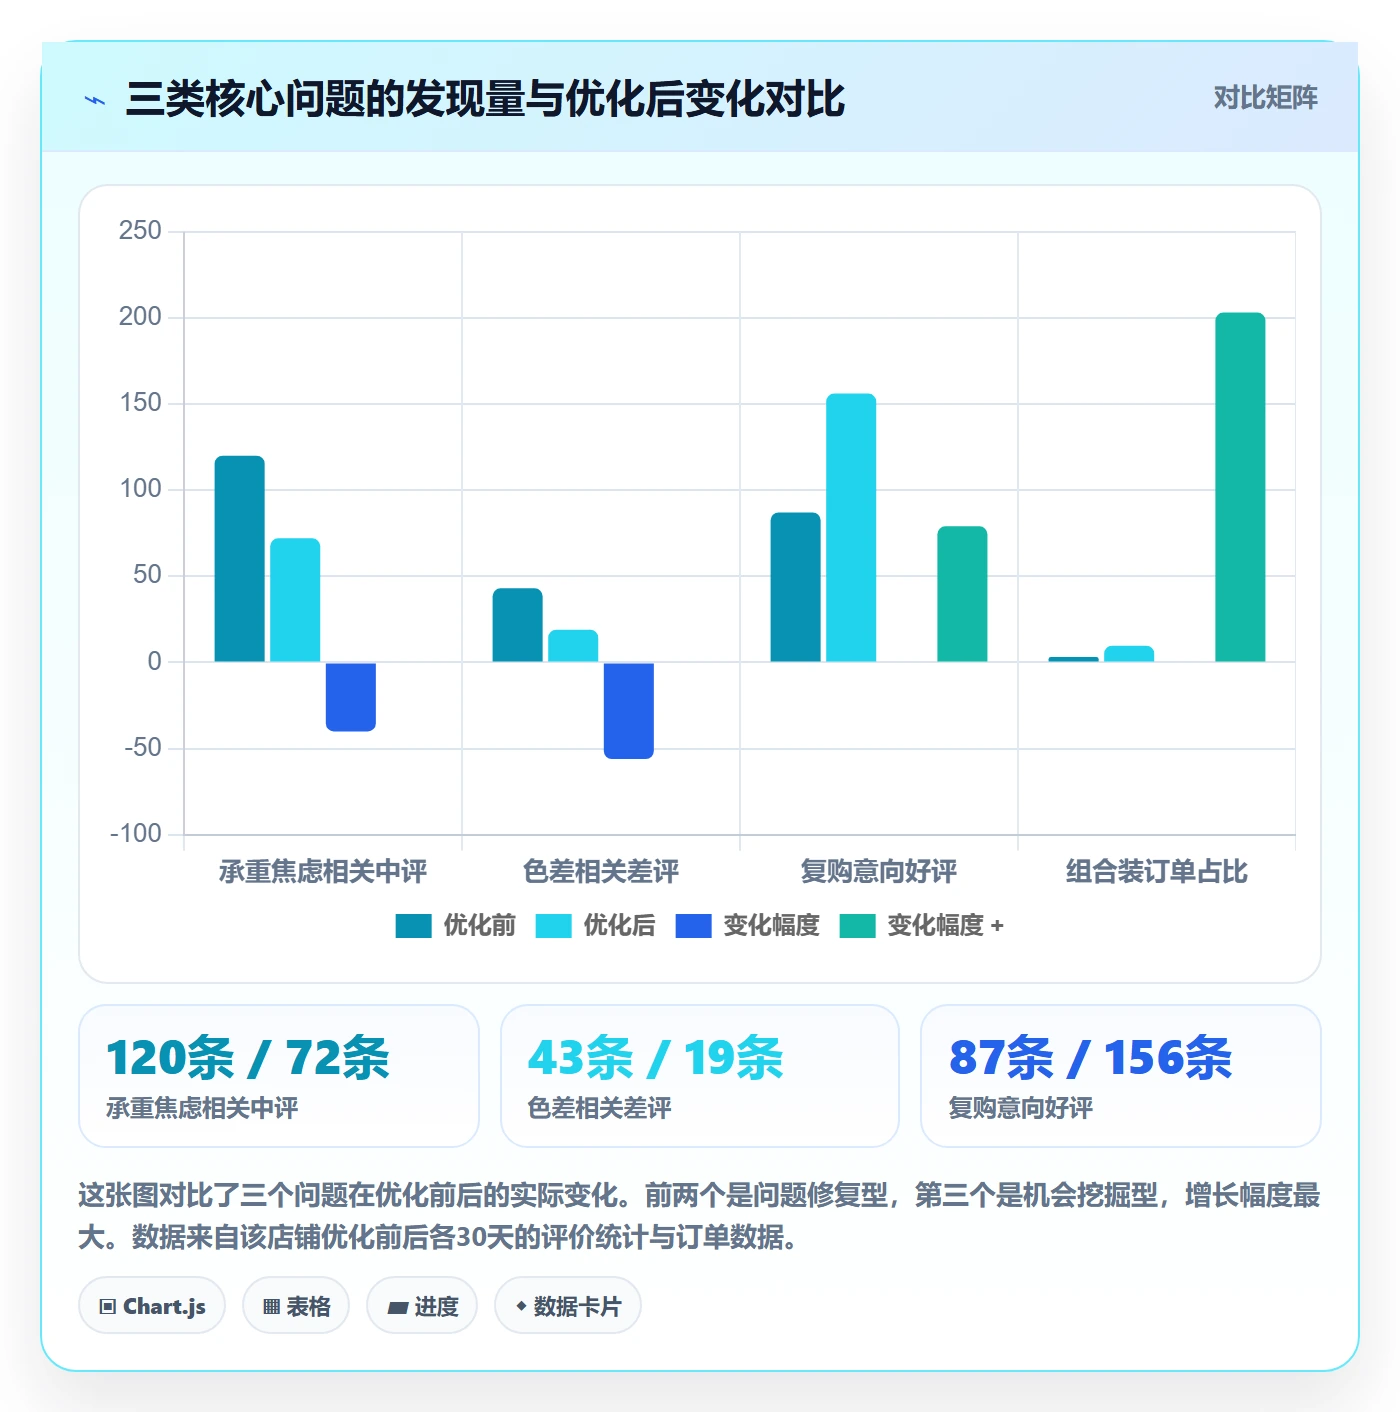Click the tall green bar for 组合装订单占比

(x=1240, y=487)
